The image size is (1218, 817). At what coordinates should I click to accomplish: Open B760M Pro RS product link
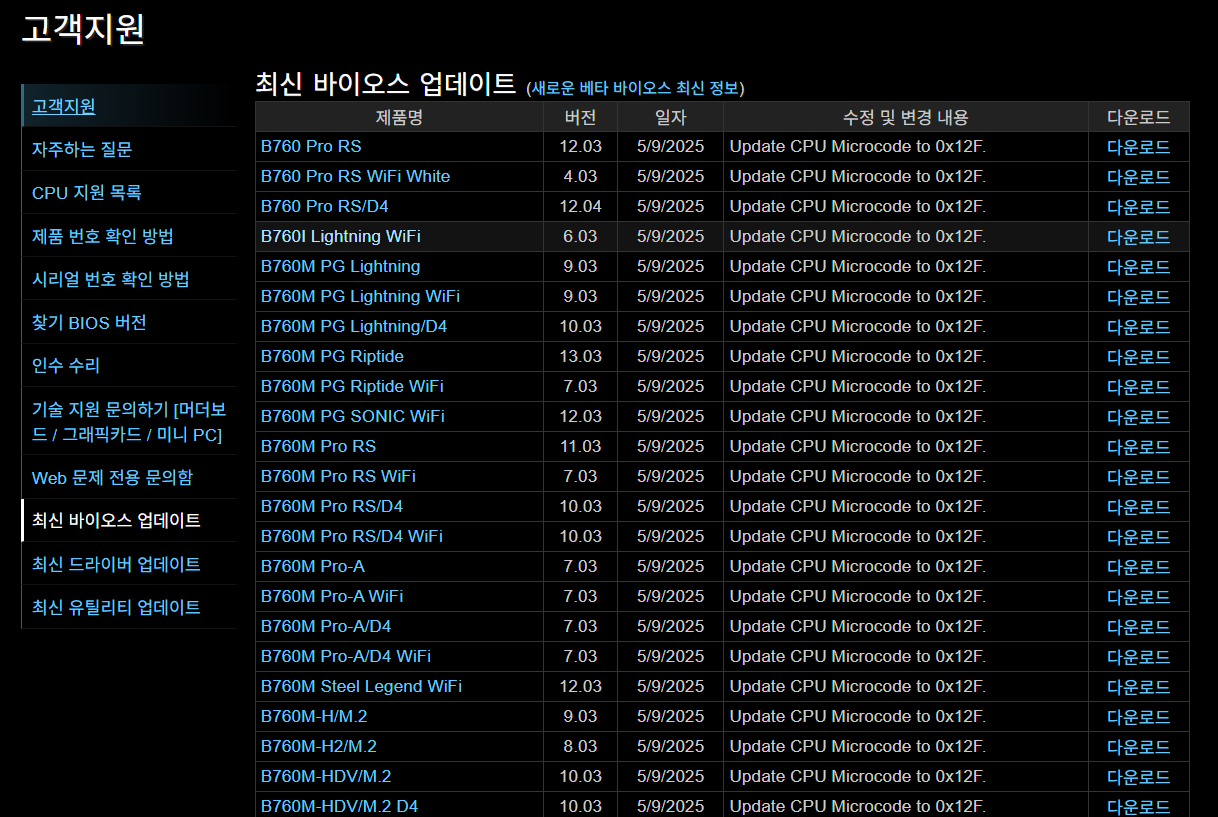coord(318,446)
